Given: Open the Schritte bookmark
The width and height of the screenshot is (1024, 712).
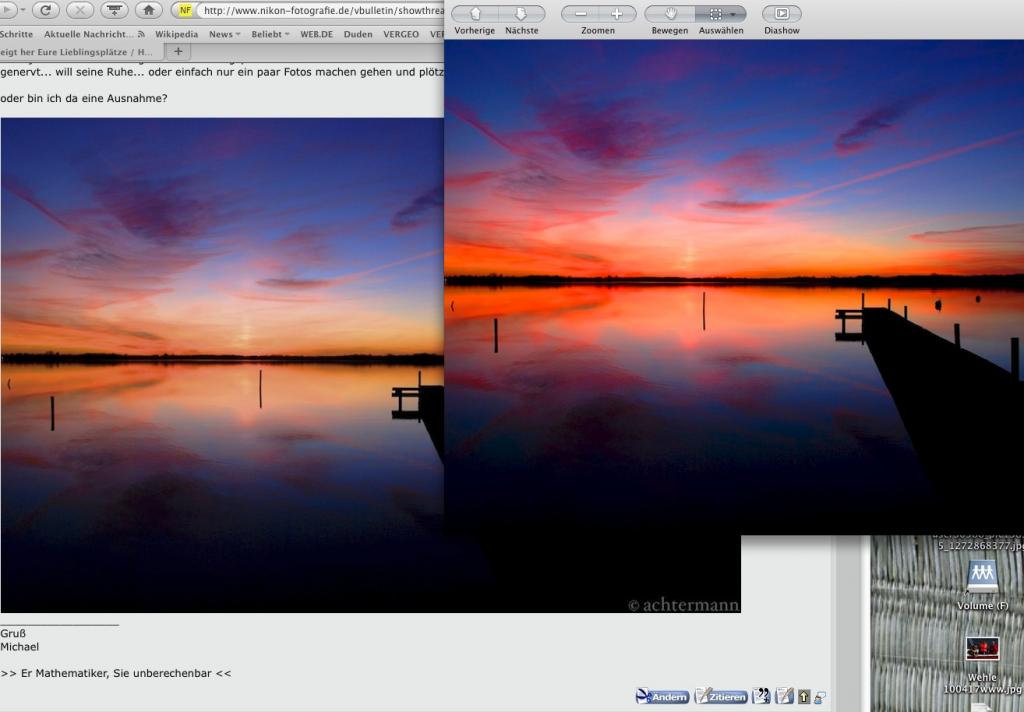Looking at the screenshot, I should [x=16, y=34].
